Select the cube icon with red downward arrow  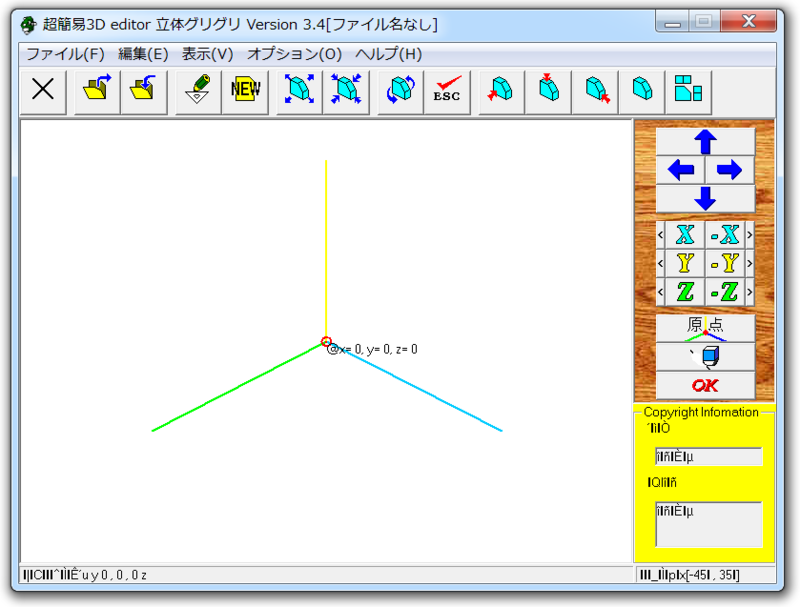pos(547,90)
